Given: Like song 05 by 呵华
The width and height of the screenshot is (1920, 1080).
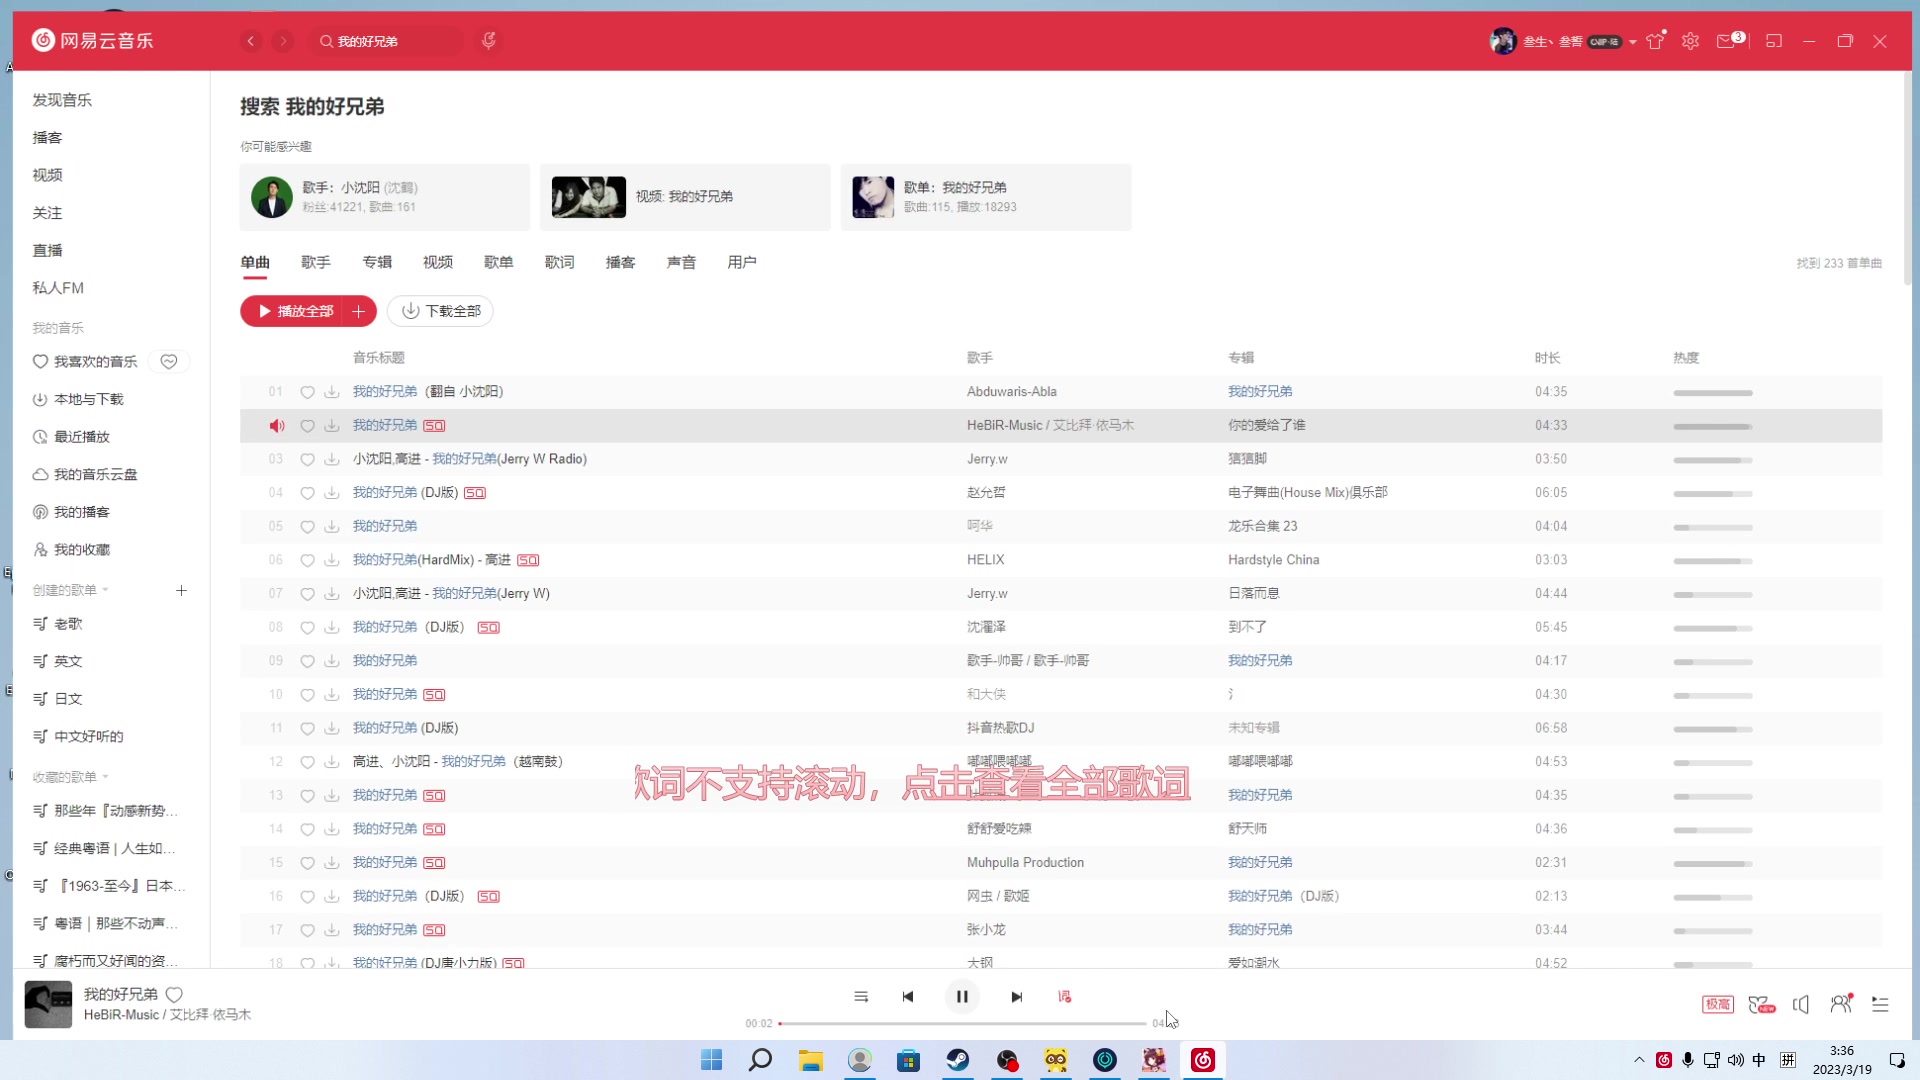Looking at the screenshot, I should 307,527.
